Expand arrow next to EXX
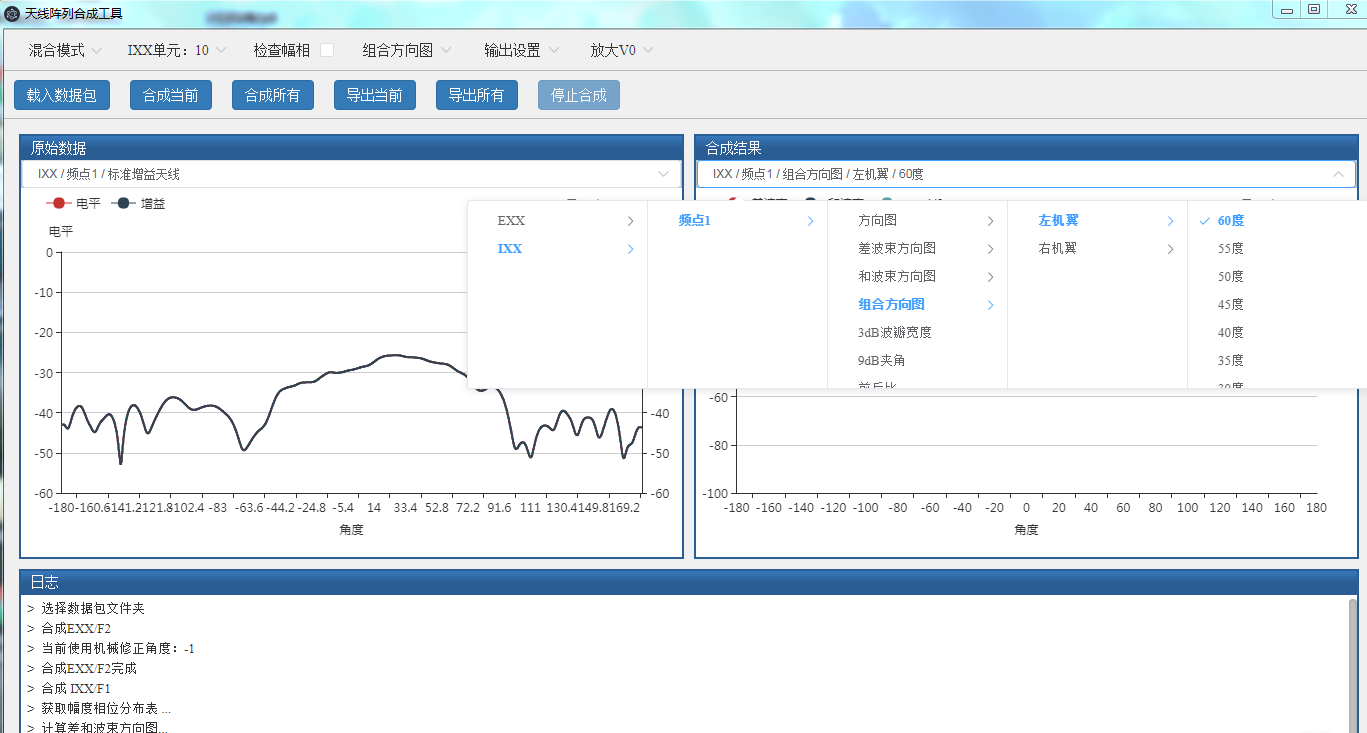 click(631, 221)
